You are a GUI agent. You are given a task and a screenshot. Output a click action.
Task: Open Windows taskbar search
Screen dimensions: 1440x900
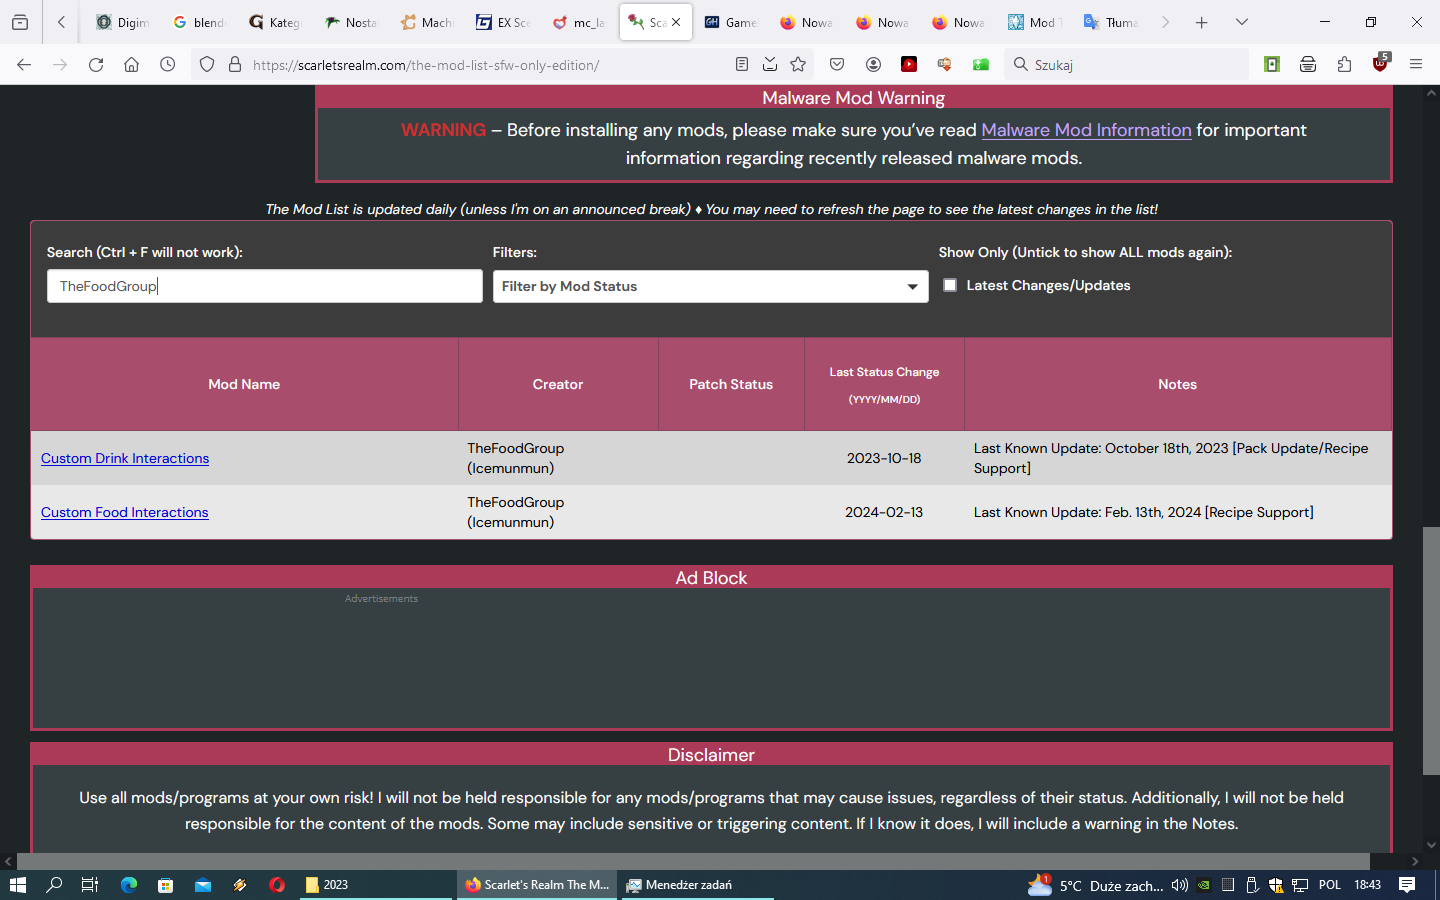click(54, 885)
